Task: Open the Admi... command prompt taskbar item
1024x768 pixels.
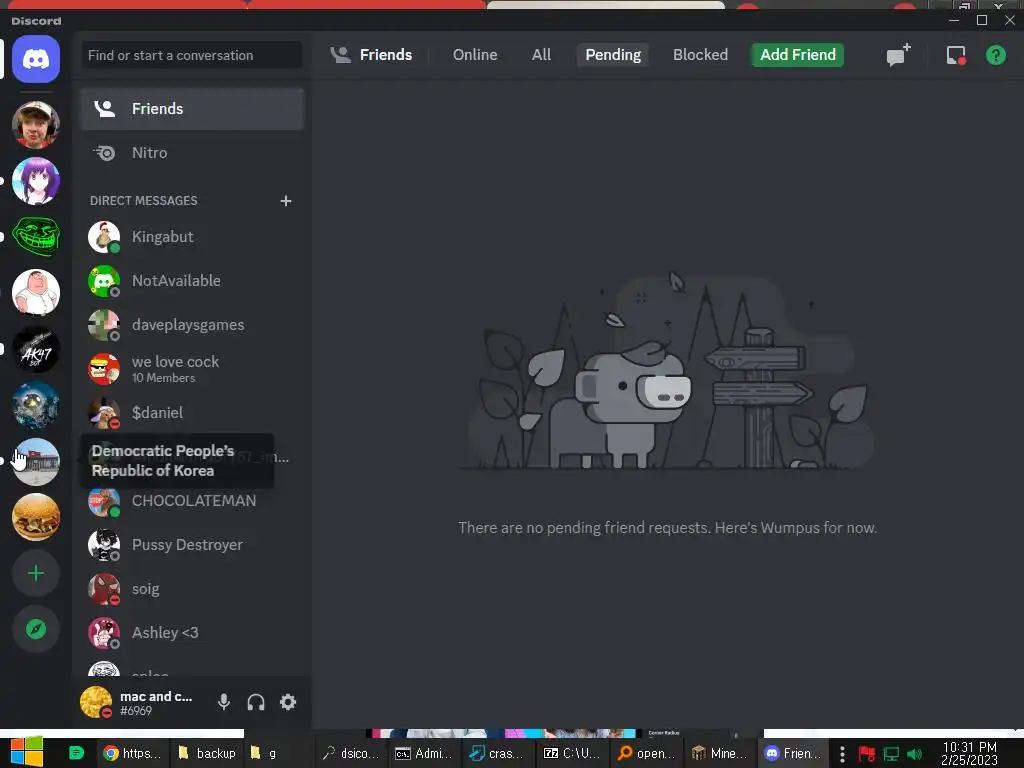Action: pos(424,753)
